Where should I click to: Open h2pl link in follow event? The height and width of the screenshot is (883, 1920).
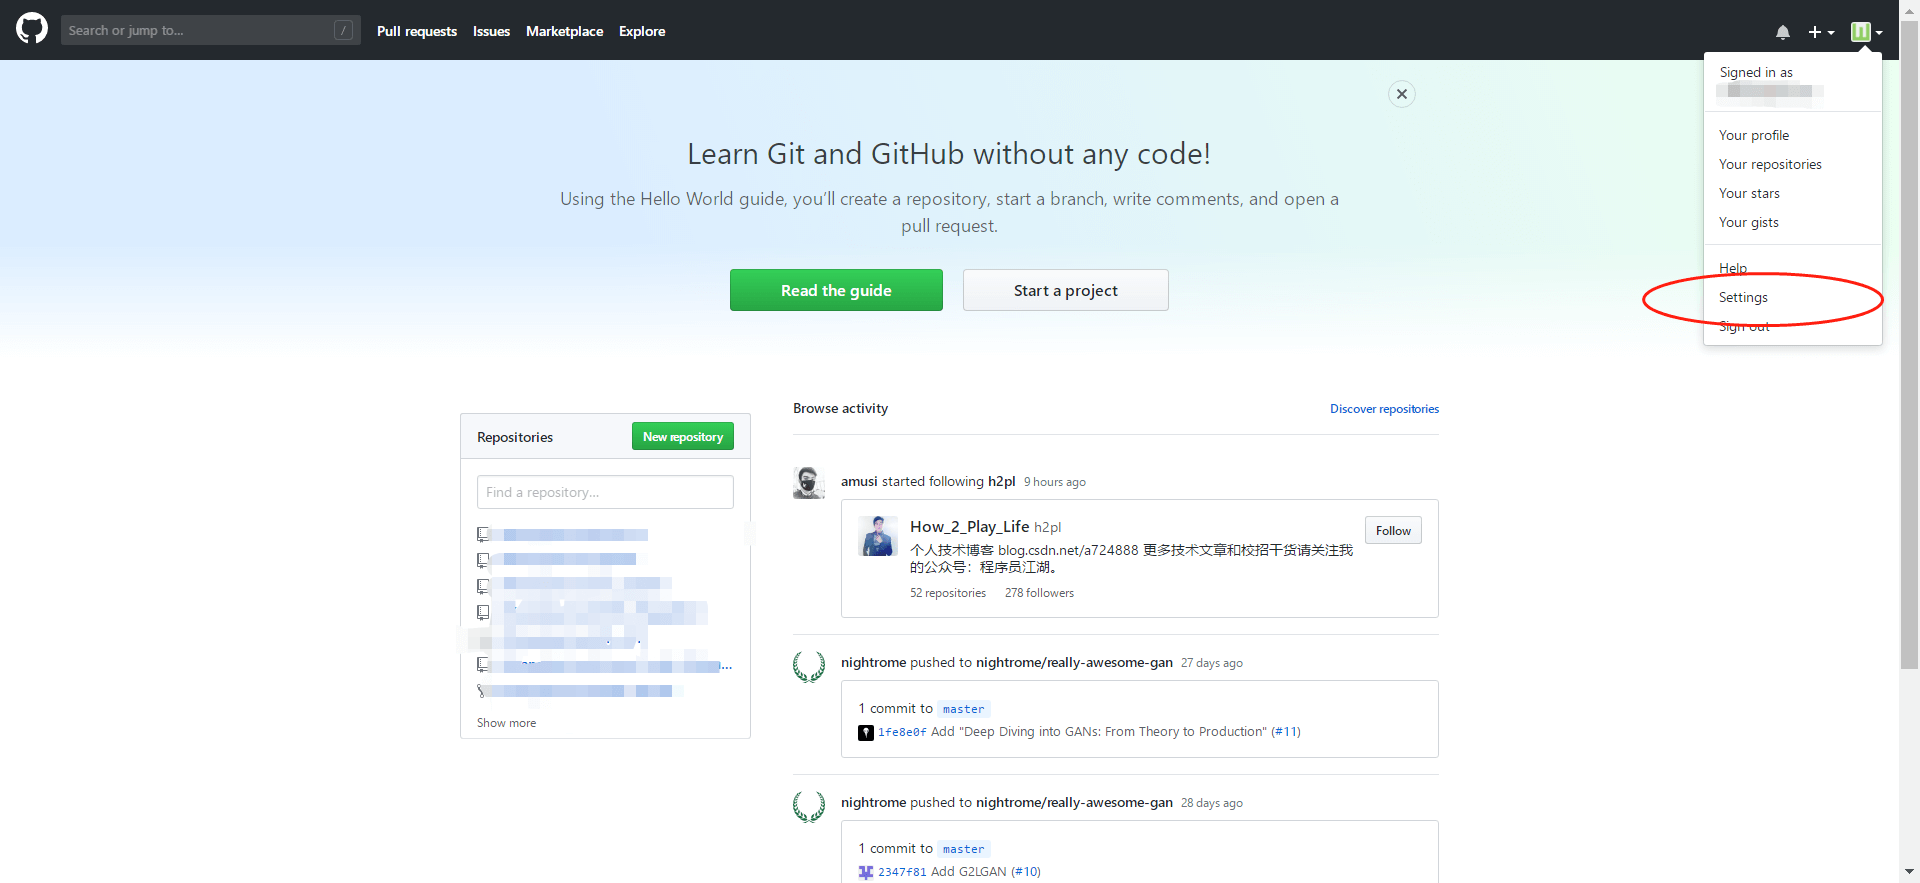[1001, 481]
